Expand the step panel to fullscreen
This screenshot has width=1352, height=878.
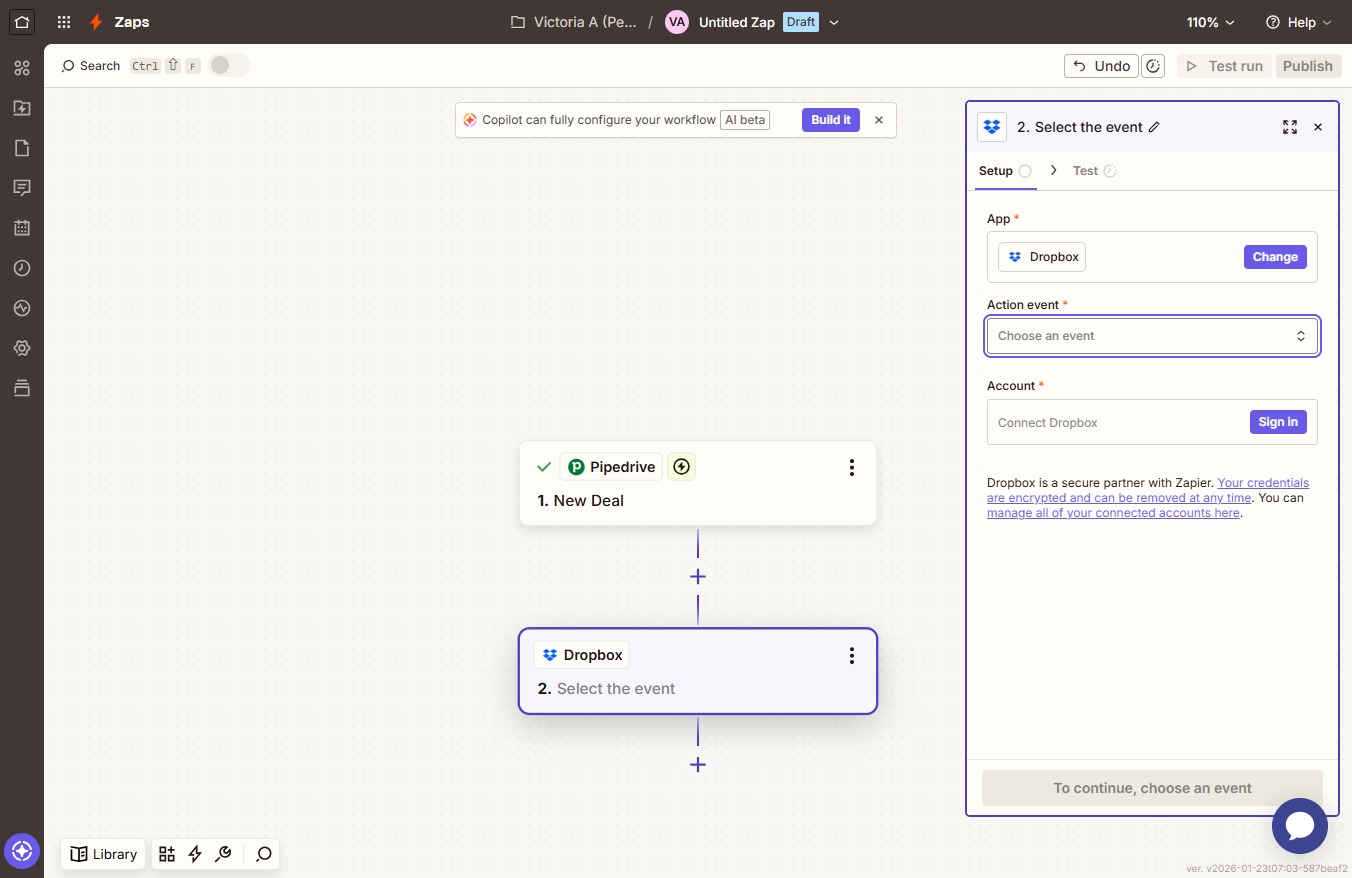(x=1290, y=127)
